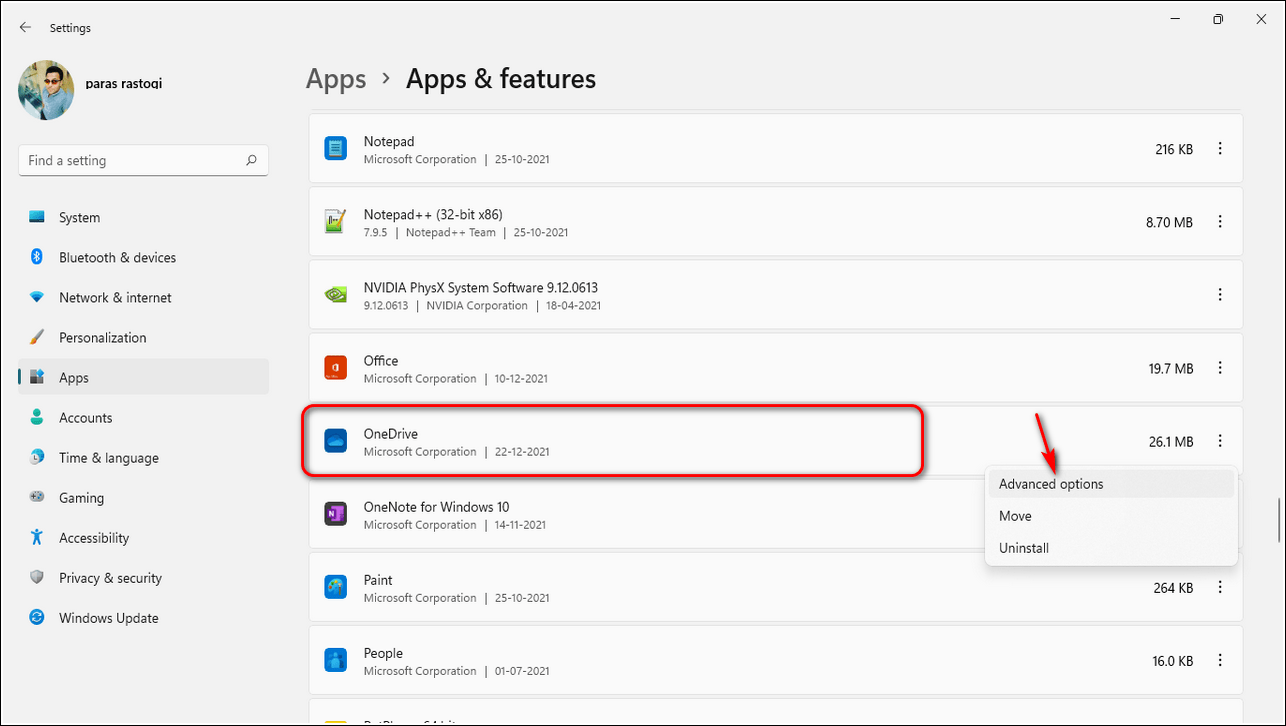Click the Notepad++ app icon
This screenshot has height=726, width=1286.
[x=335, y=222]
